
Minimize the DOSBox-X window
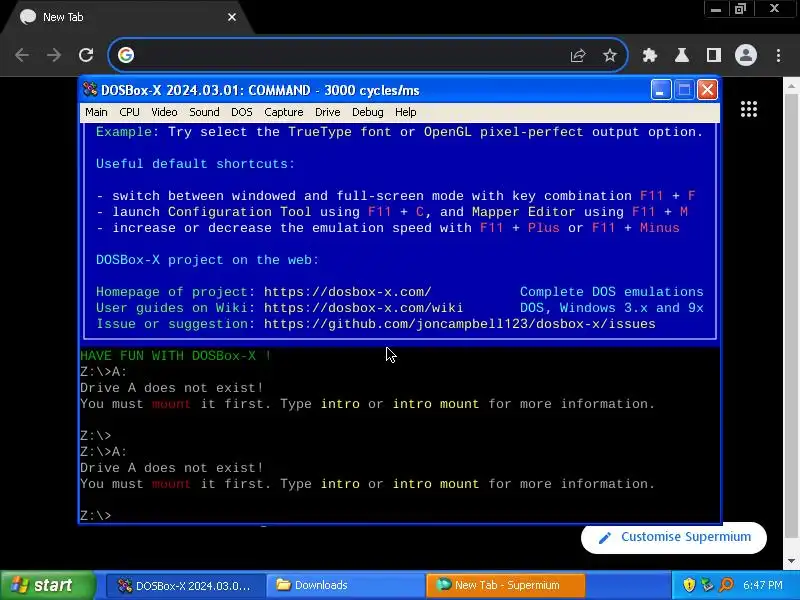point(661,90)
